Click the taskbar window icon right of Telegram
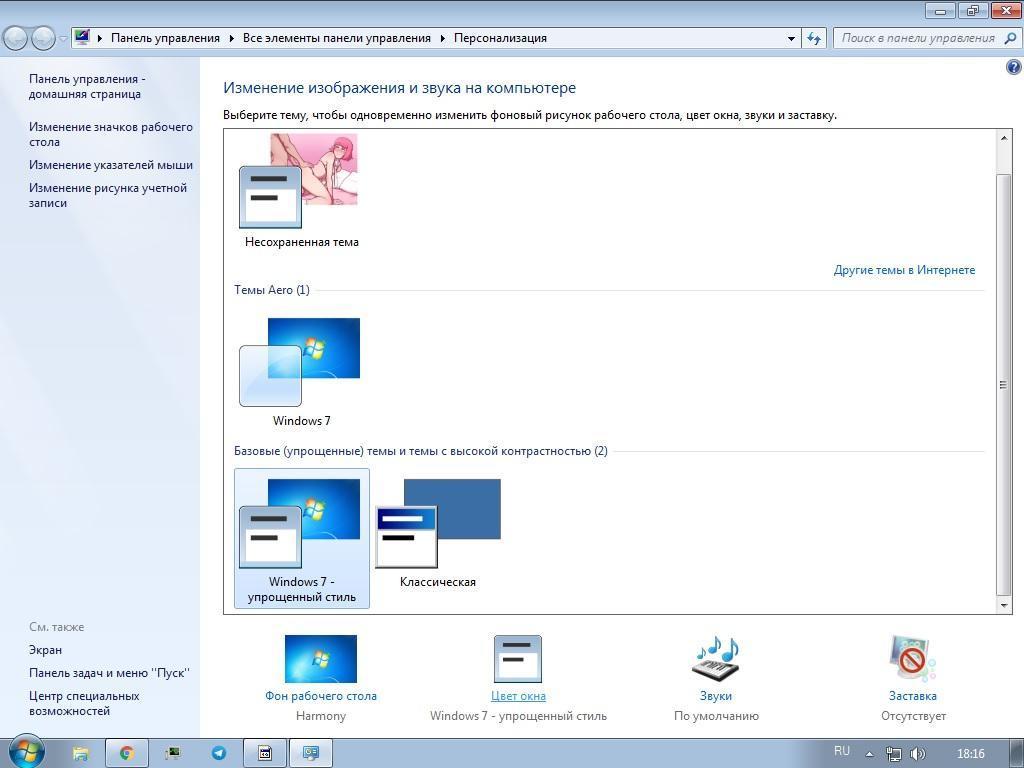This screenshot has height=768, width=1024. (x=265, y=754)
